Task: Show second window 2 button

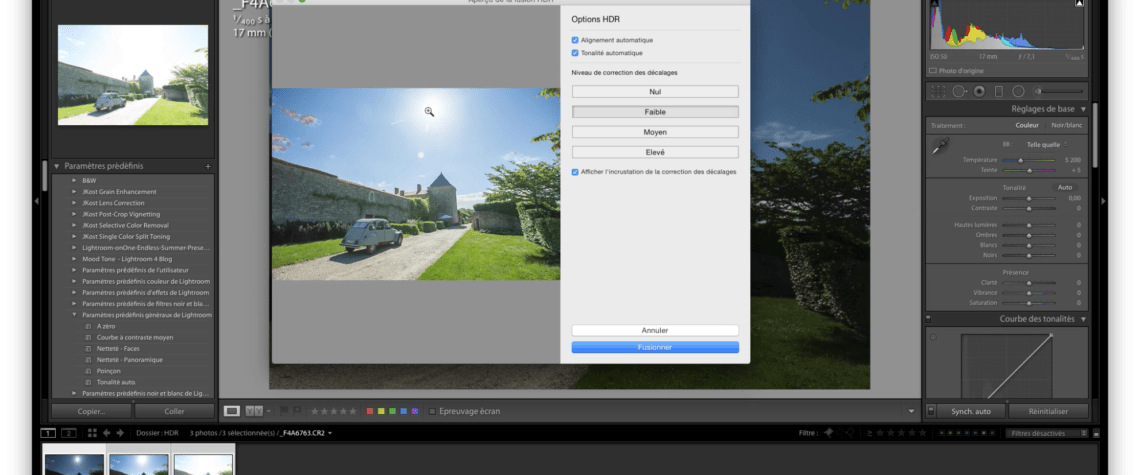Action: click(68, 433)
